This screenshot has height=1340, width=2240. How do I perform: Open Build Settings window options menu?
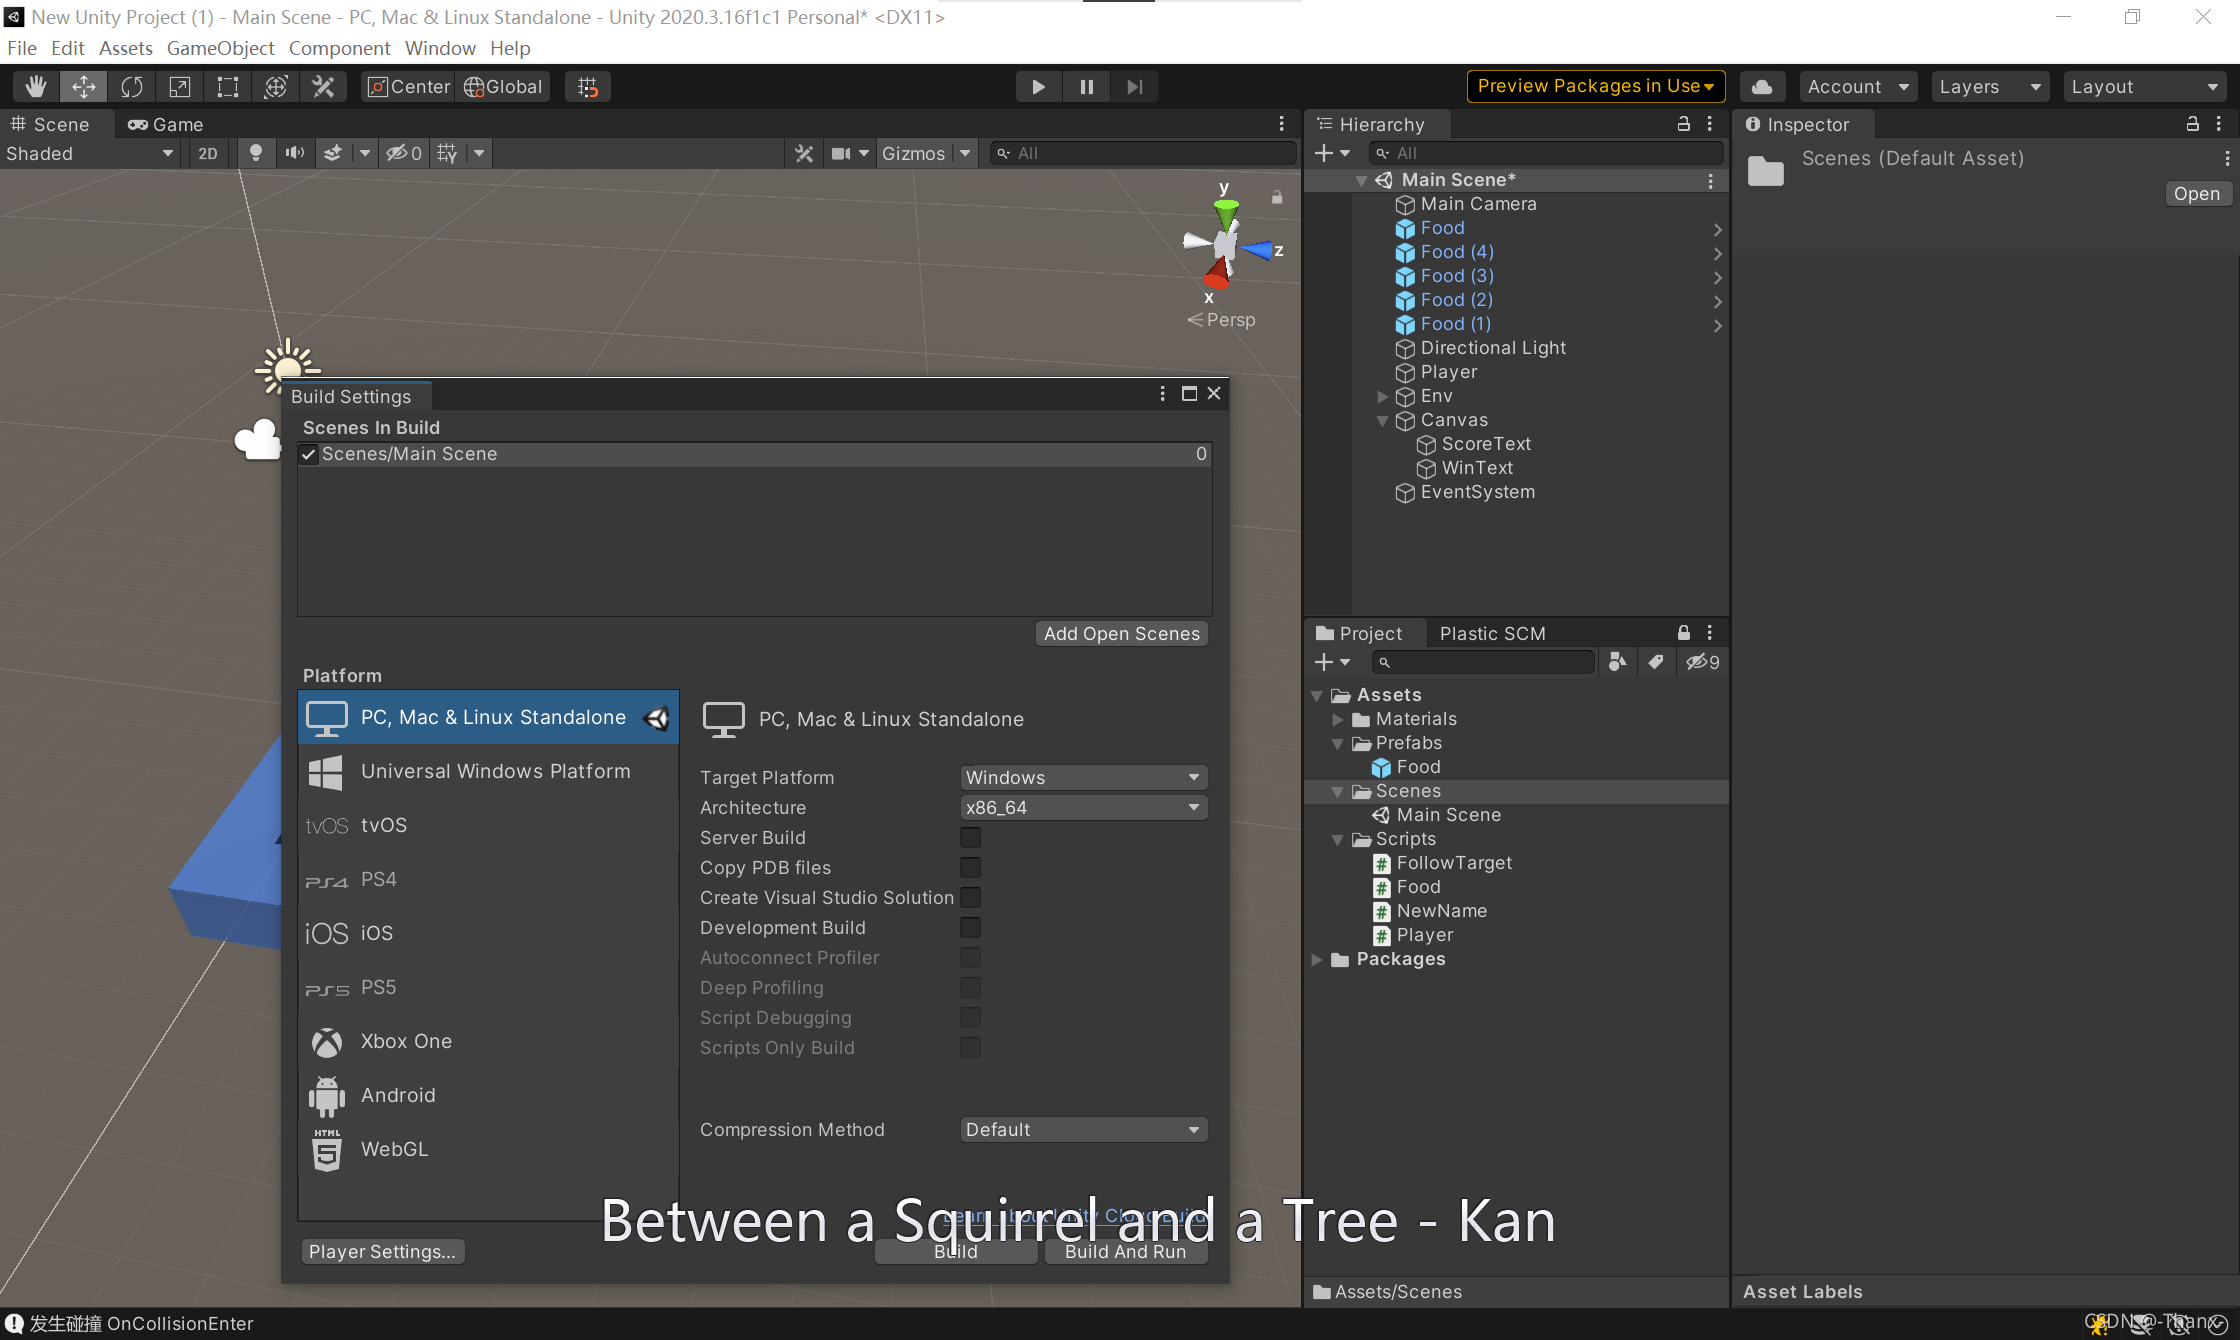[x=1162, y=394]
